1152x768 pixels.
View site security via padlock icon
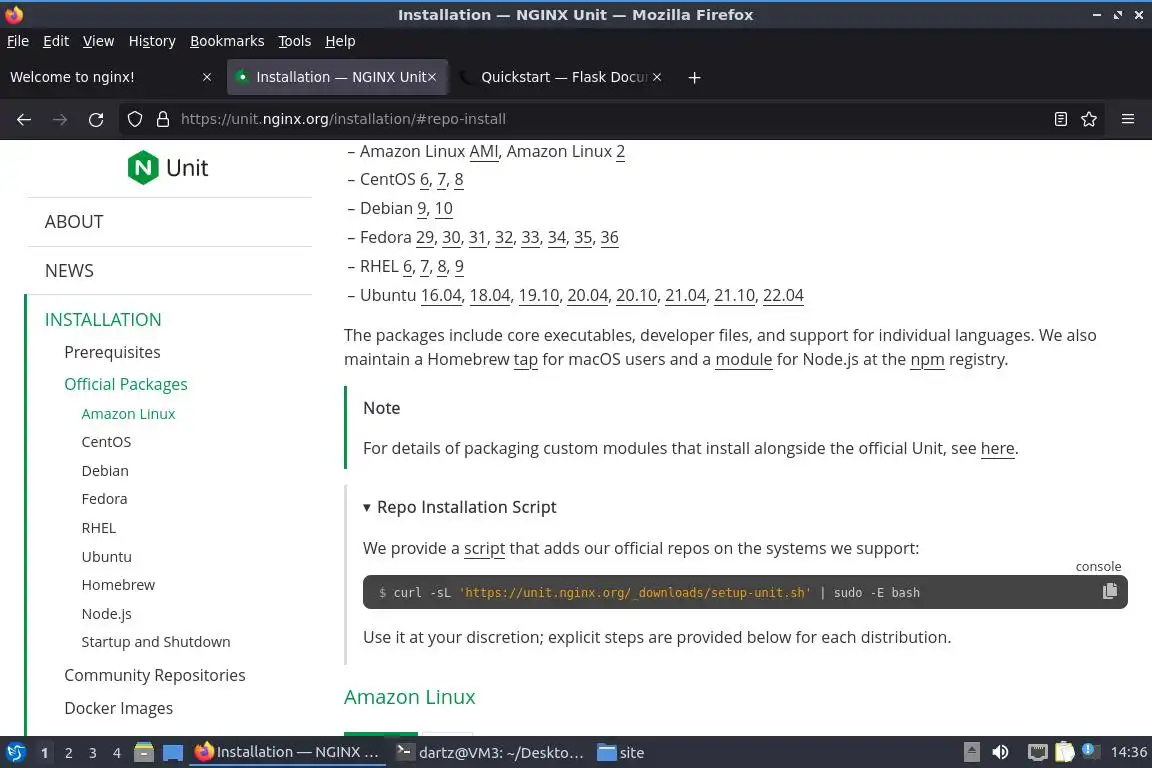pos(163,119)
